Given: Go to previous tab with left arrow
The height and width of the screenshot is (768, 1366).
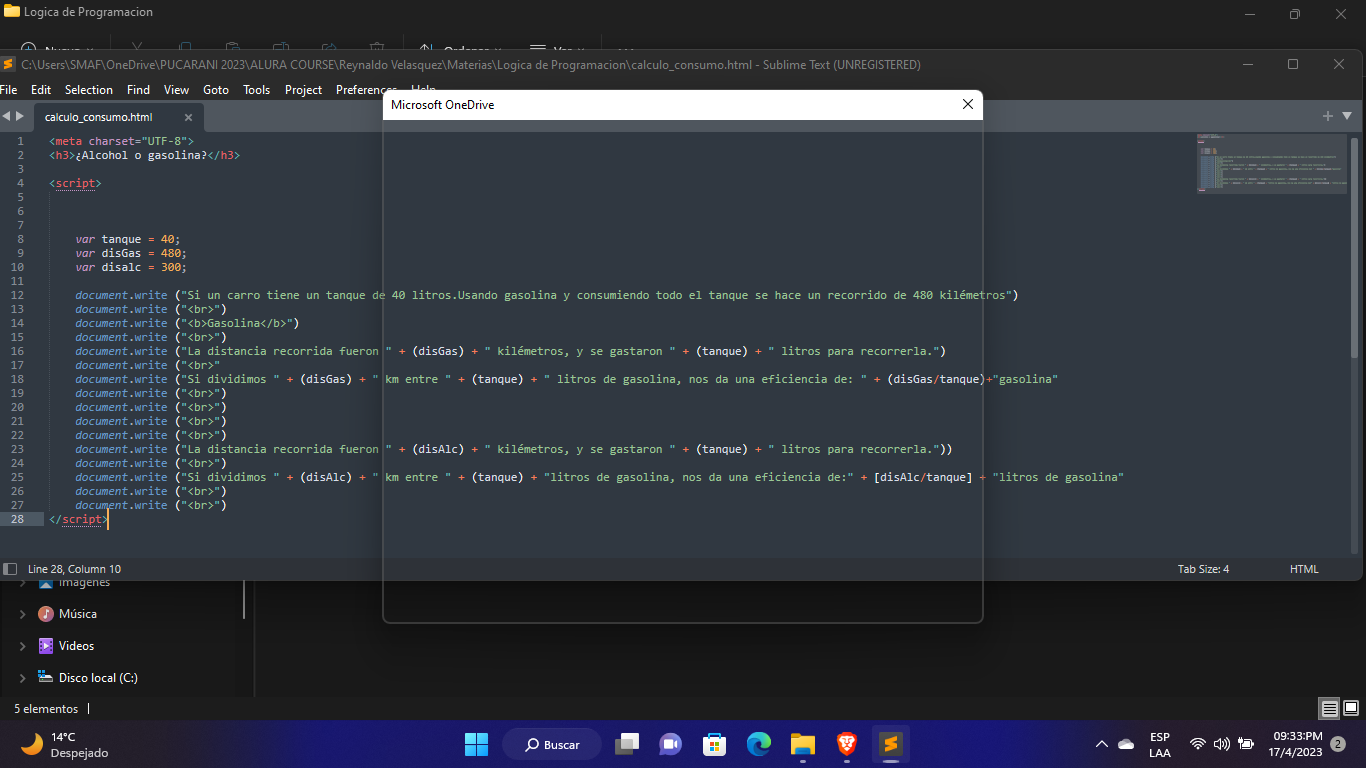Looking at the screenshot, I should [x=6, y=116].
